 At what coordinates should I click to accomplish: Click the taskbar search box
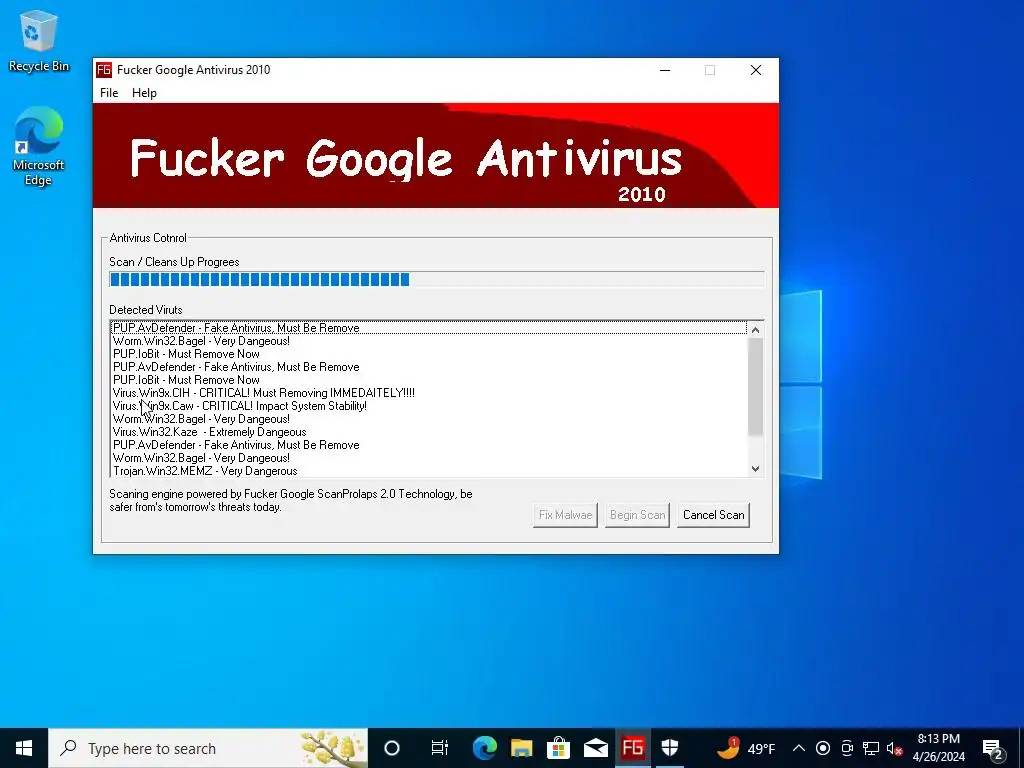[x=208, y=748]
